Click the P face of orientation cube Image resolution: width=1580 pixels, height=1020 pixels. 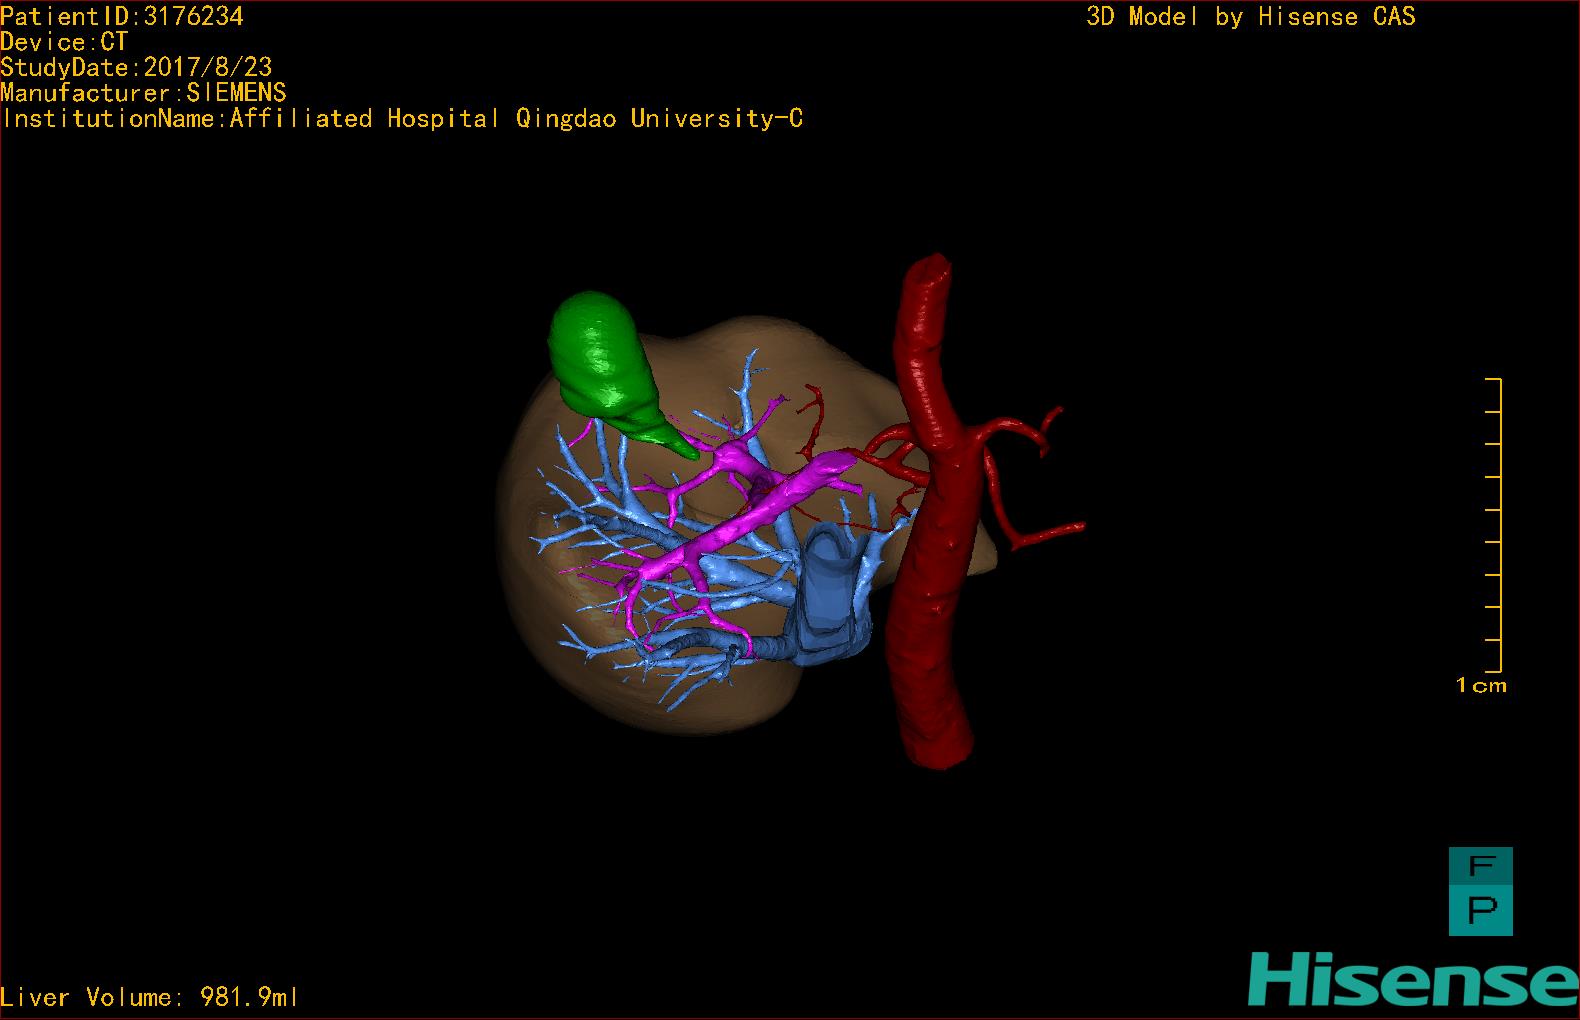(1481, 910)
